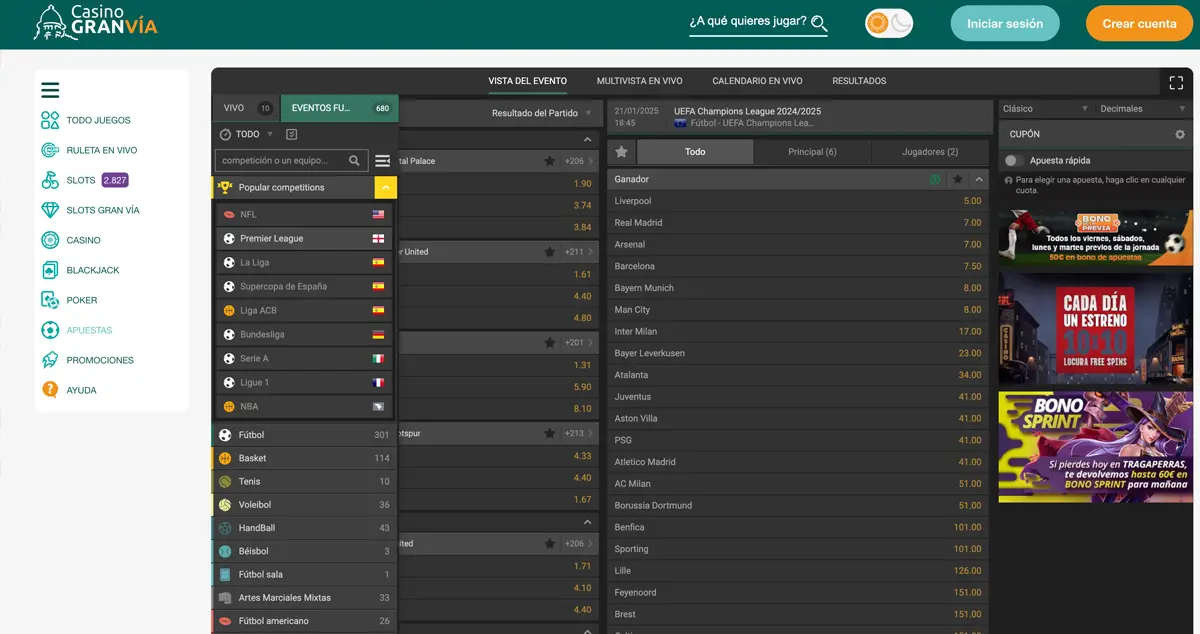Image resolution: width=1200 pixels, height=634 pixels.
Task: Click the star left of Todo tab
Action: coord(621,152)
